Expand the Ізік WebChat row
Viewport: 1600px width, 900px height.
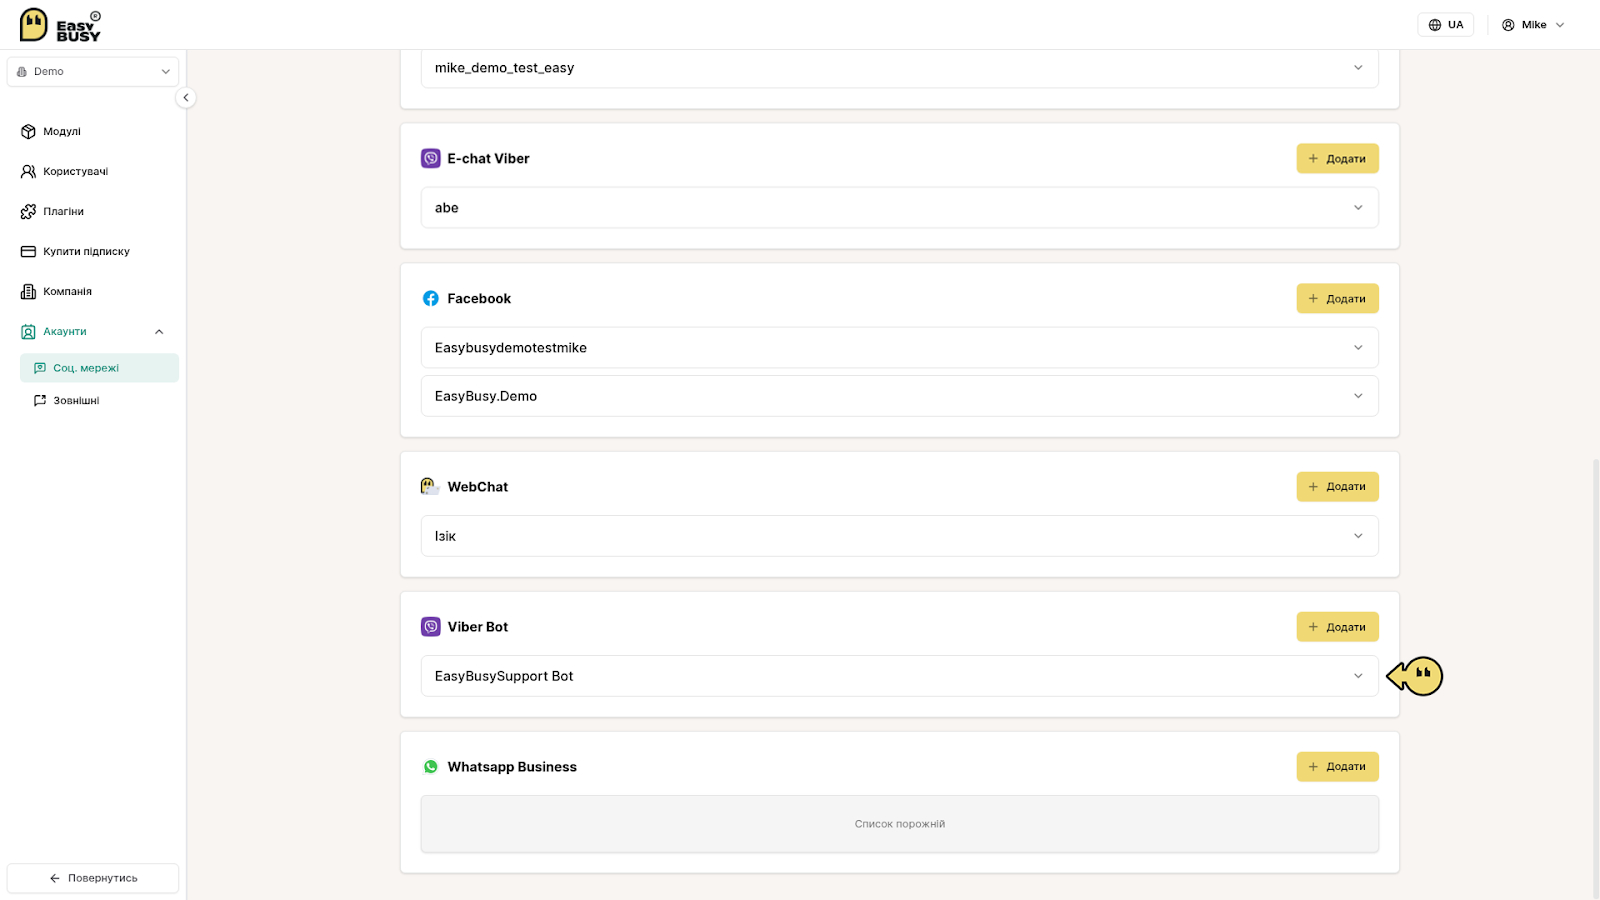[899, 536]
